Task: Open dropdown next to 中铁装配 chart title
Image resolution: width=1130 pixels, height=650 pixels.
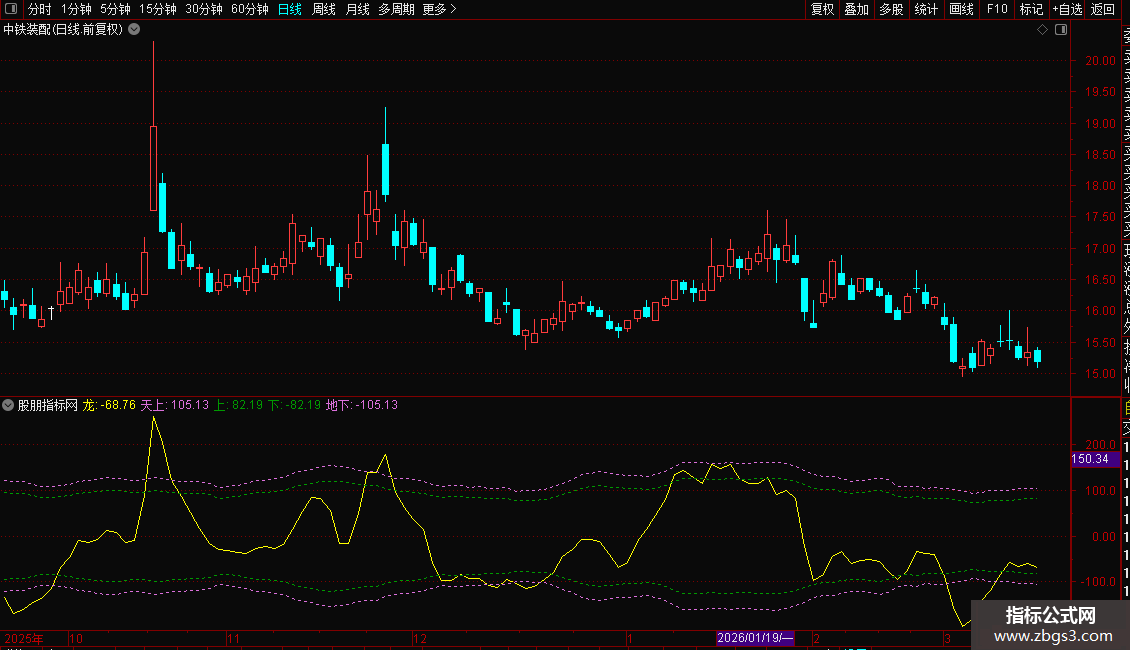Action: click(x=134, y=30)
